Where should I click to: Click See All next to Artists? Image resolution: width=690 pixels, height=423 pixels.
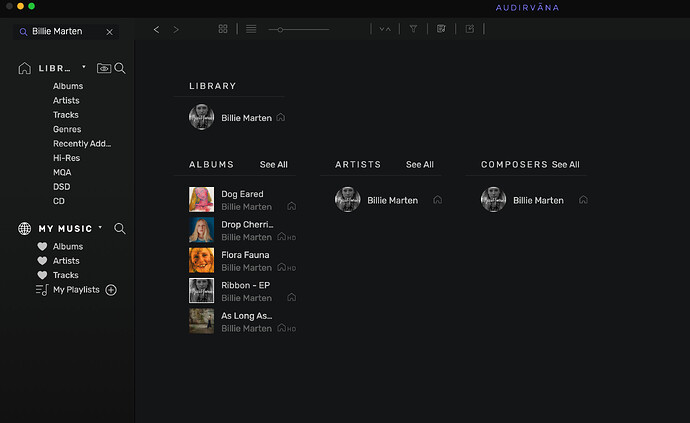tap(419, 165)
